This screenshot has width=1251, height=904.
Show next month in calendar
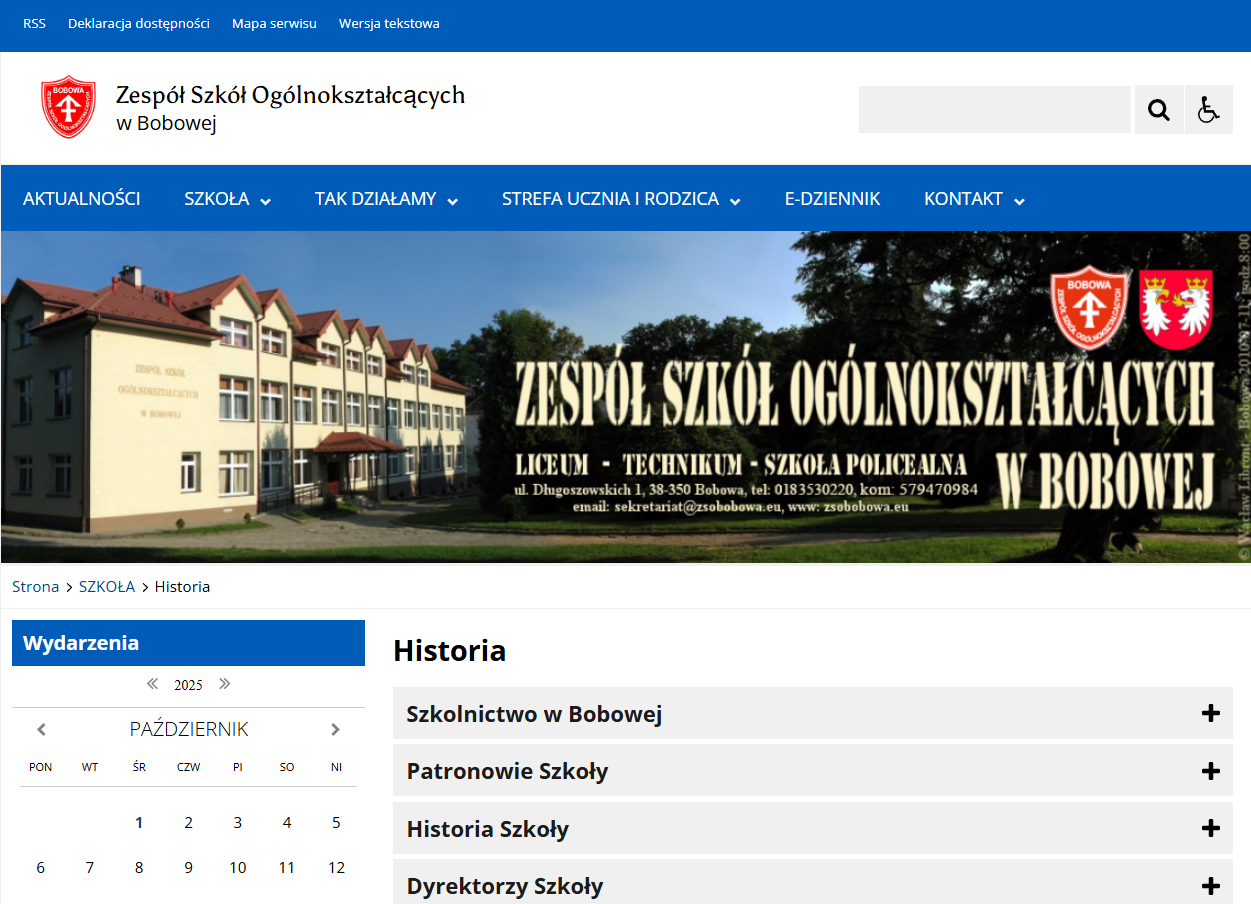tap(335, 730)
